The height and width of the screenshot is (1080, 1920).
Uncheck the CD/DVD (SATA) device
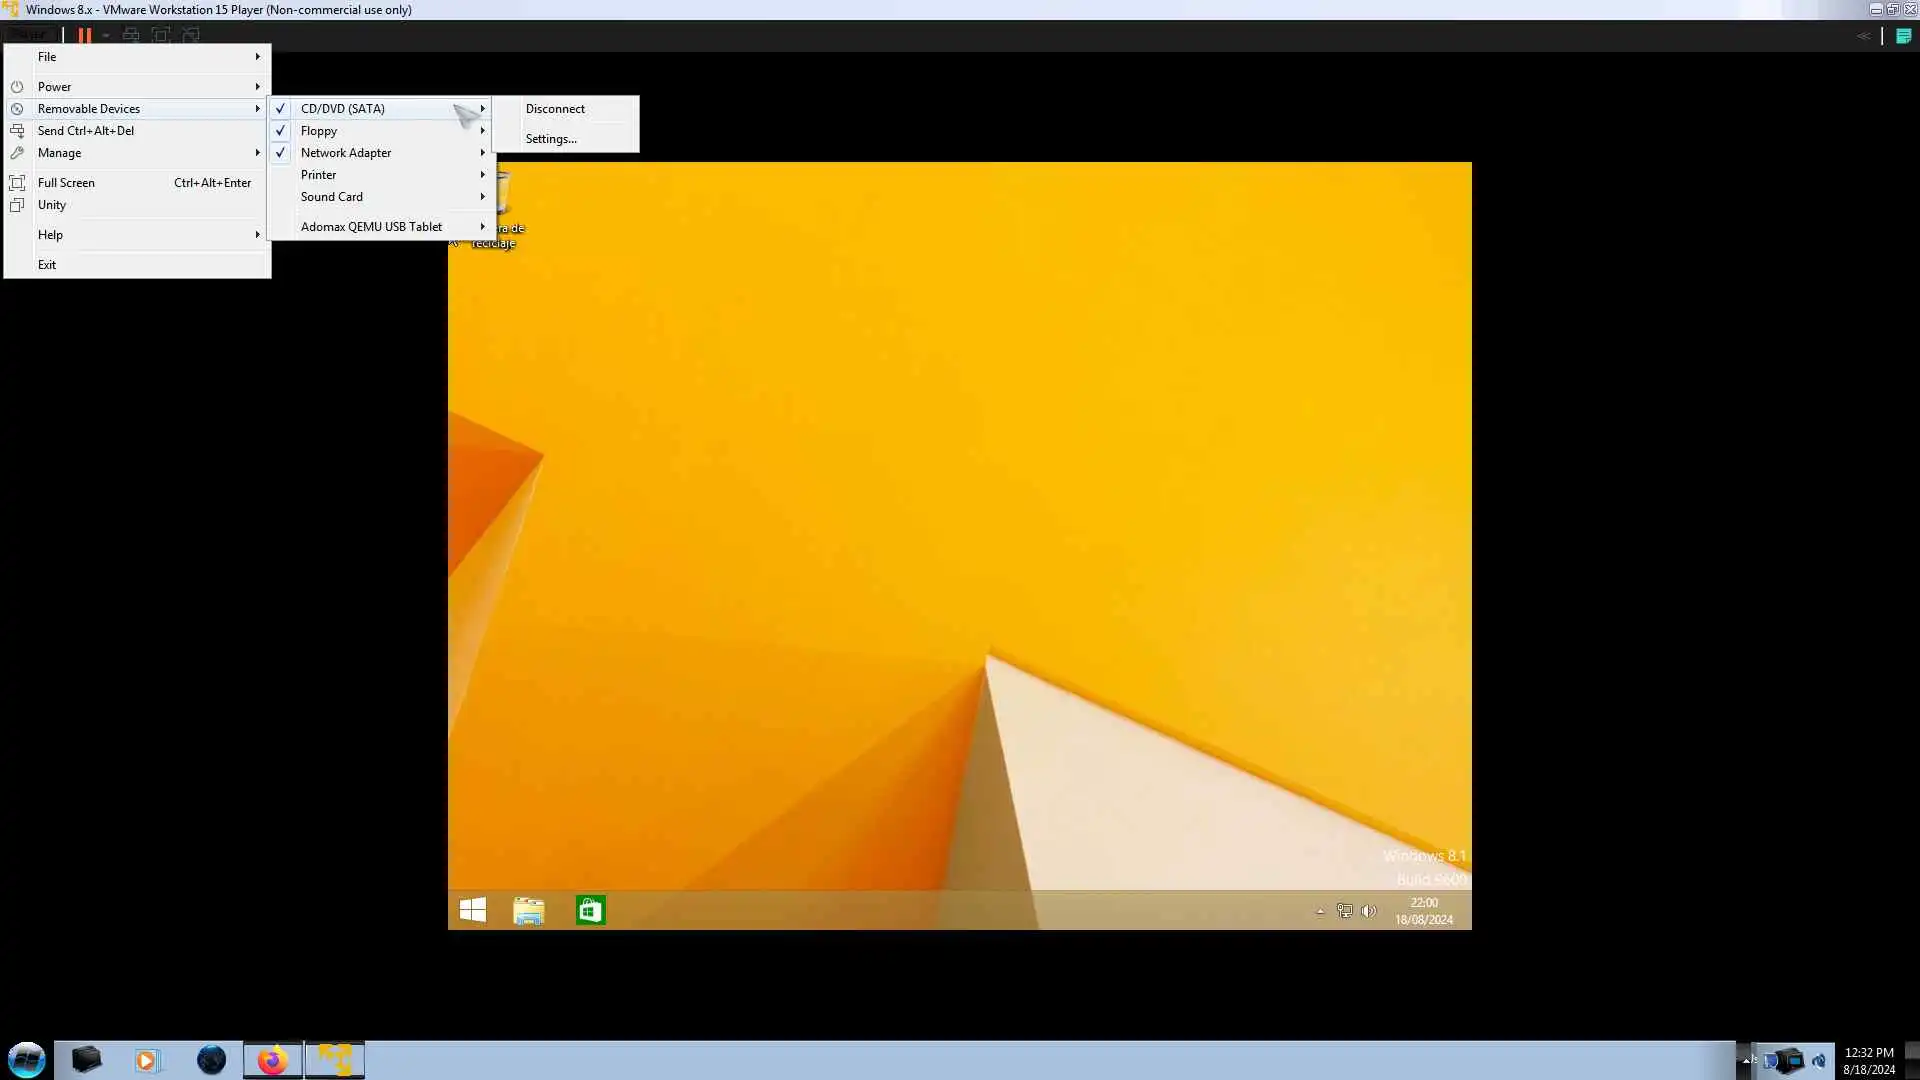[281, 109]
